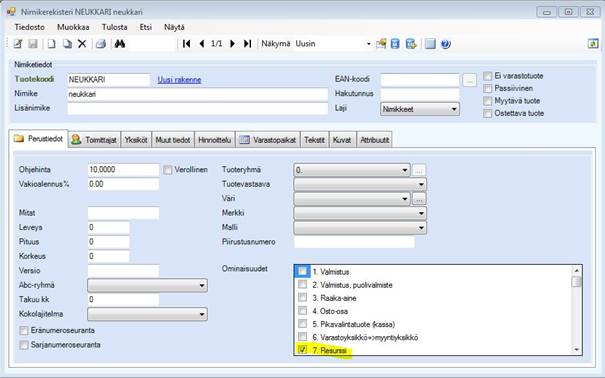Viewport: 605px width, 378px height.
Task: Enable Sarjanumeroseuranta checkbox
Action: [x=24, y=344]
